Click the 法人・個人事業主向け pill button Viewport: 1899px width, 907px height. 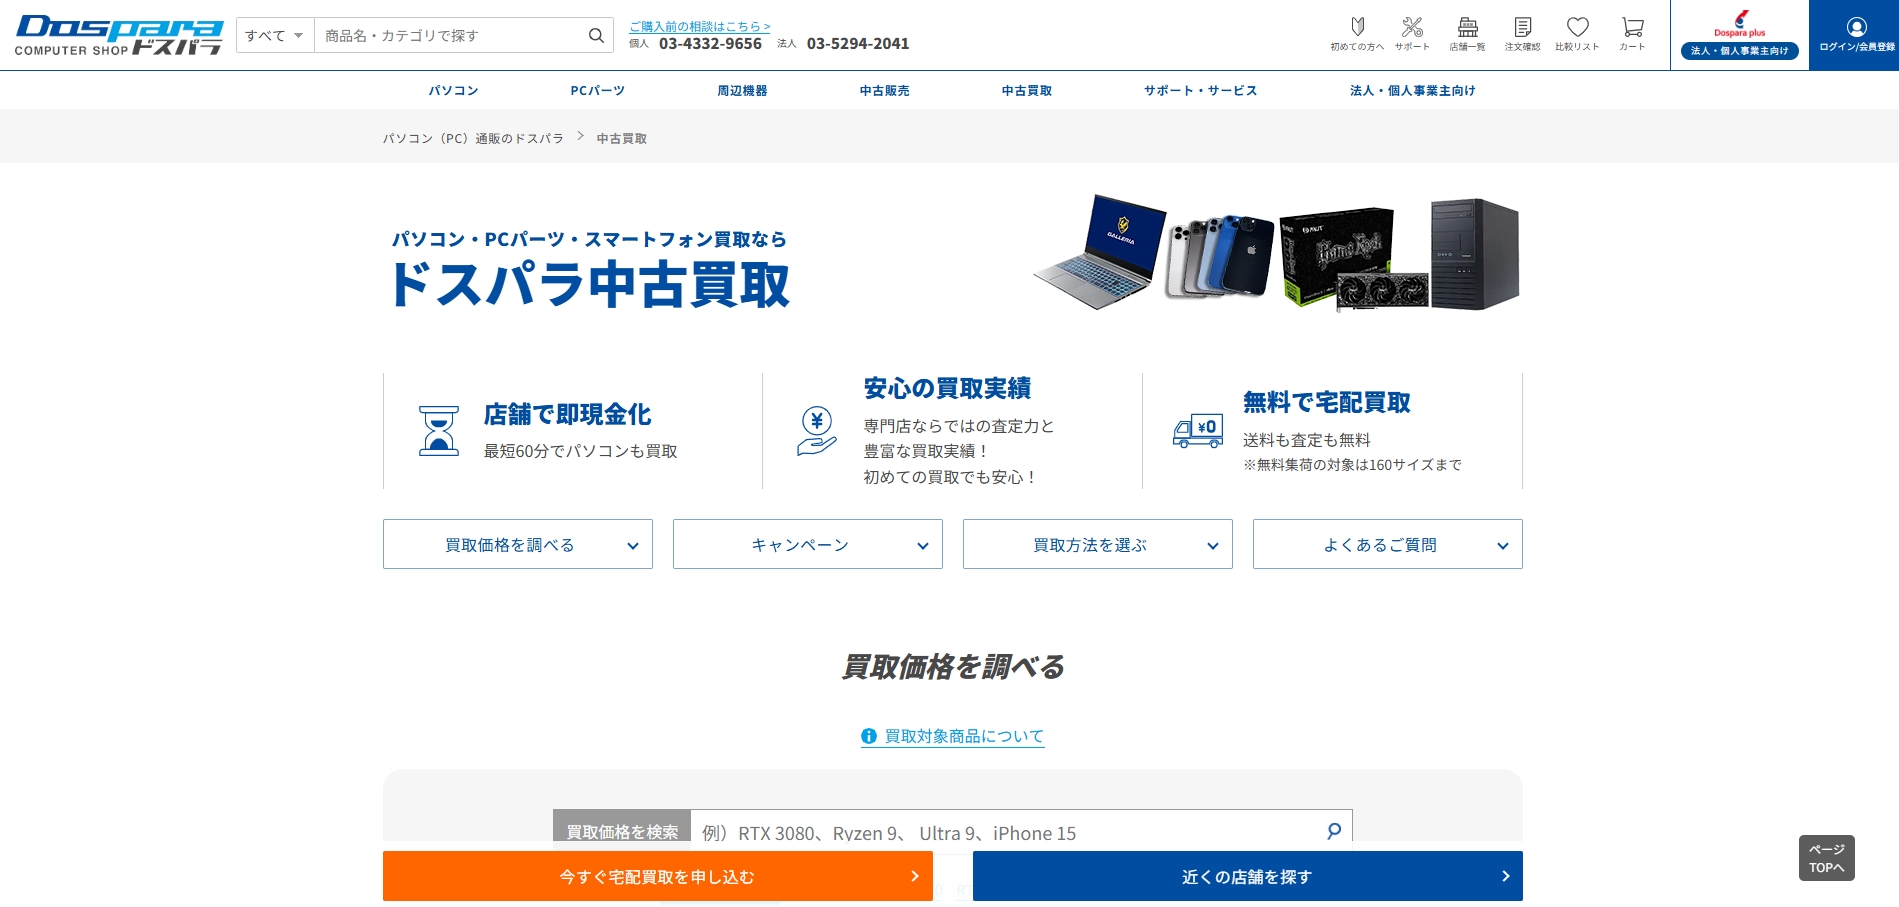(1740, 50)
